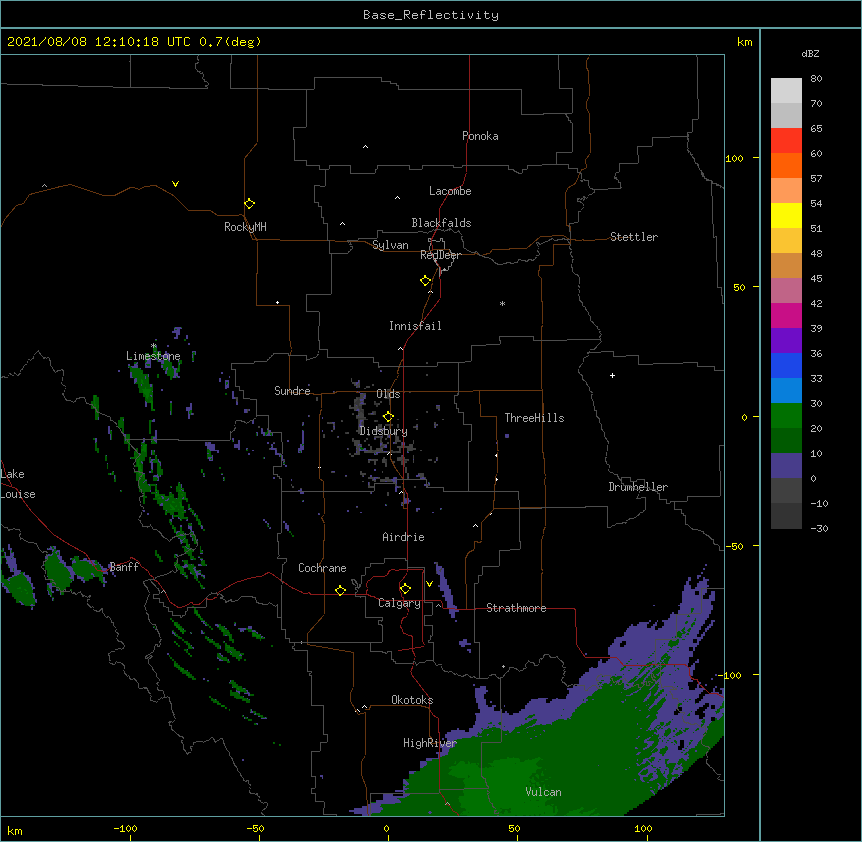
Task: Click the white plus marker north of Drumheller
Action: [612, 375]
